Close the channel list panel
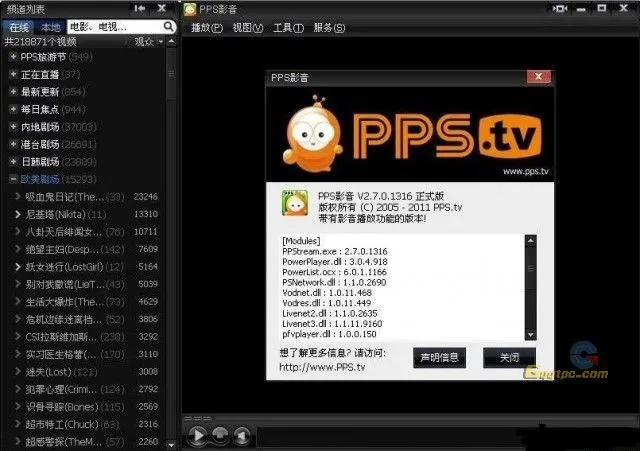Screen dimensions: 640x451 point(162,8)
